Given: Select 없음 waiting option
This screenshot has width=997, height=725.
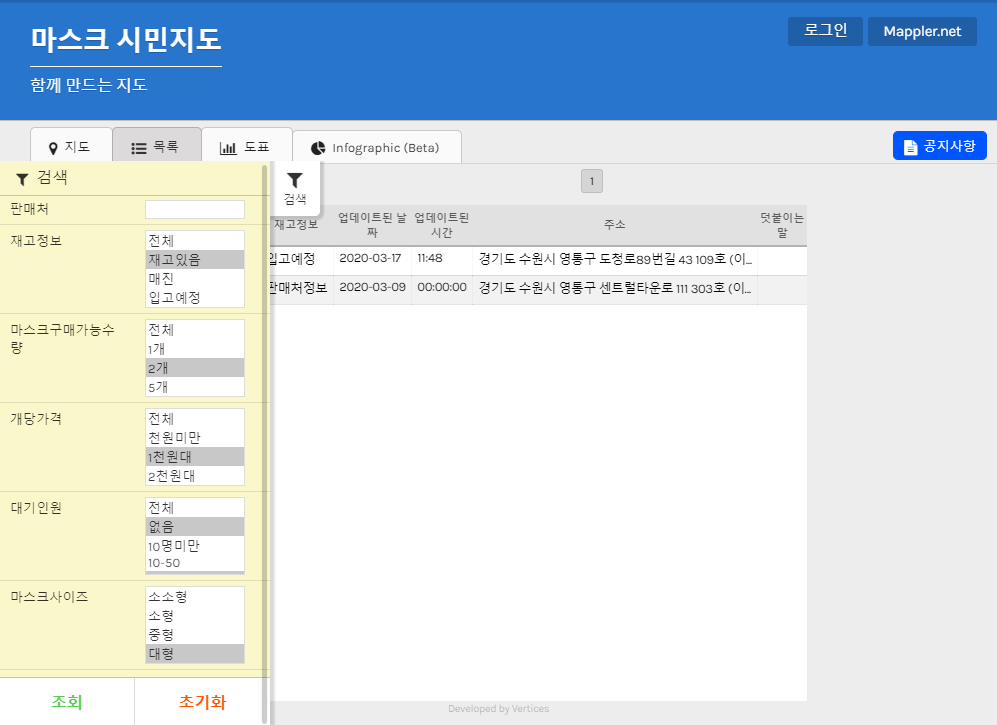Looking at the screenshot, I should [x=195, y=527].
